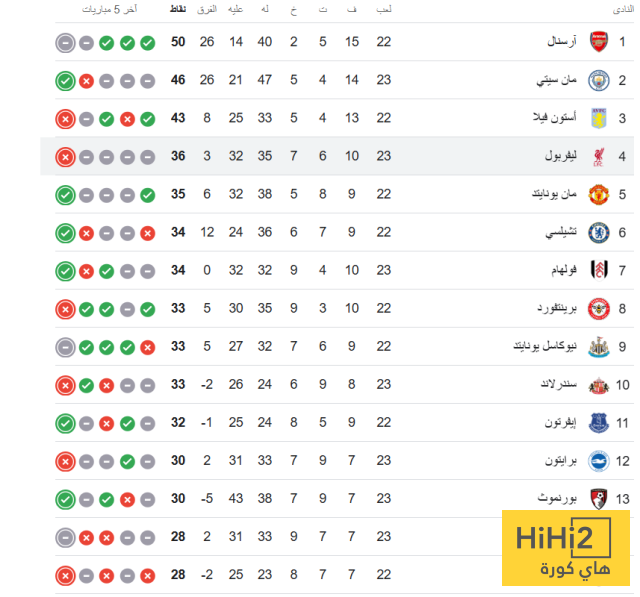The height and width of the screenshot is (597, 640).
Task: Select the Liverpool club crest
Action: click(x=598, y=157)
